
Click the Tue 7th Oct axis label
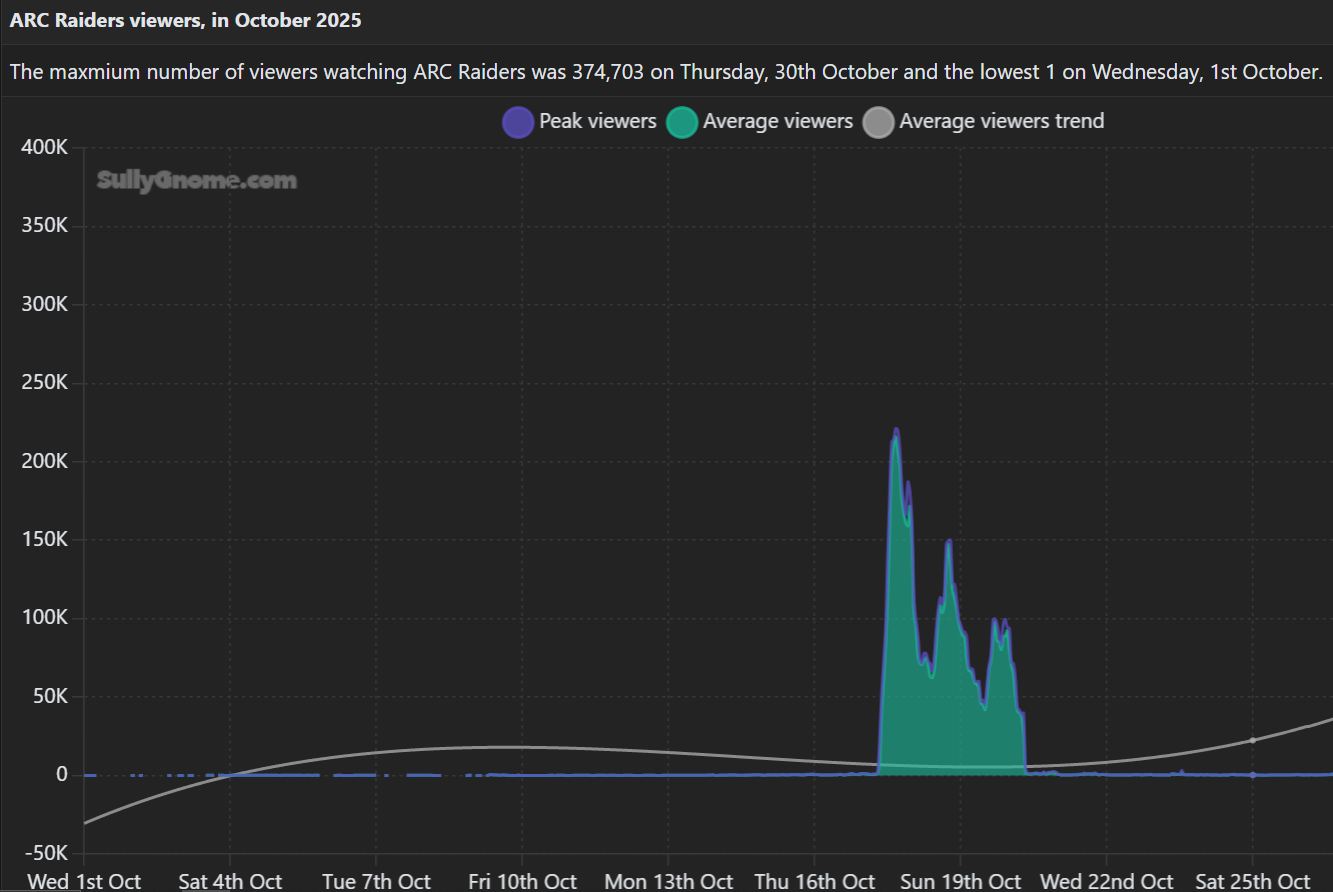pos(376,881)
